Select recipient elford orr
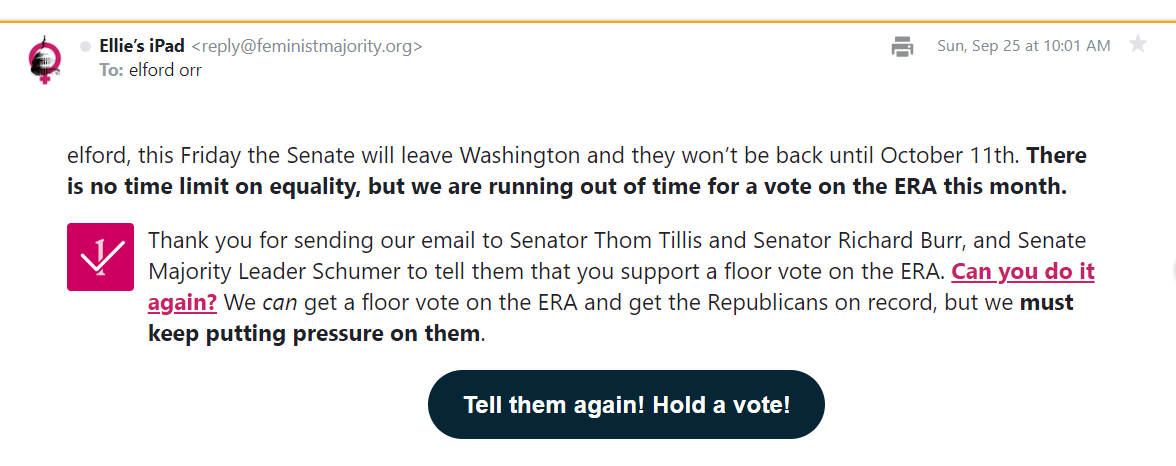This screenshot has height=466, width=1176. [165, 70]
